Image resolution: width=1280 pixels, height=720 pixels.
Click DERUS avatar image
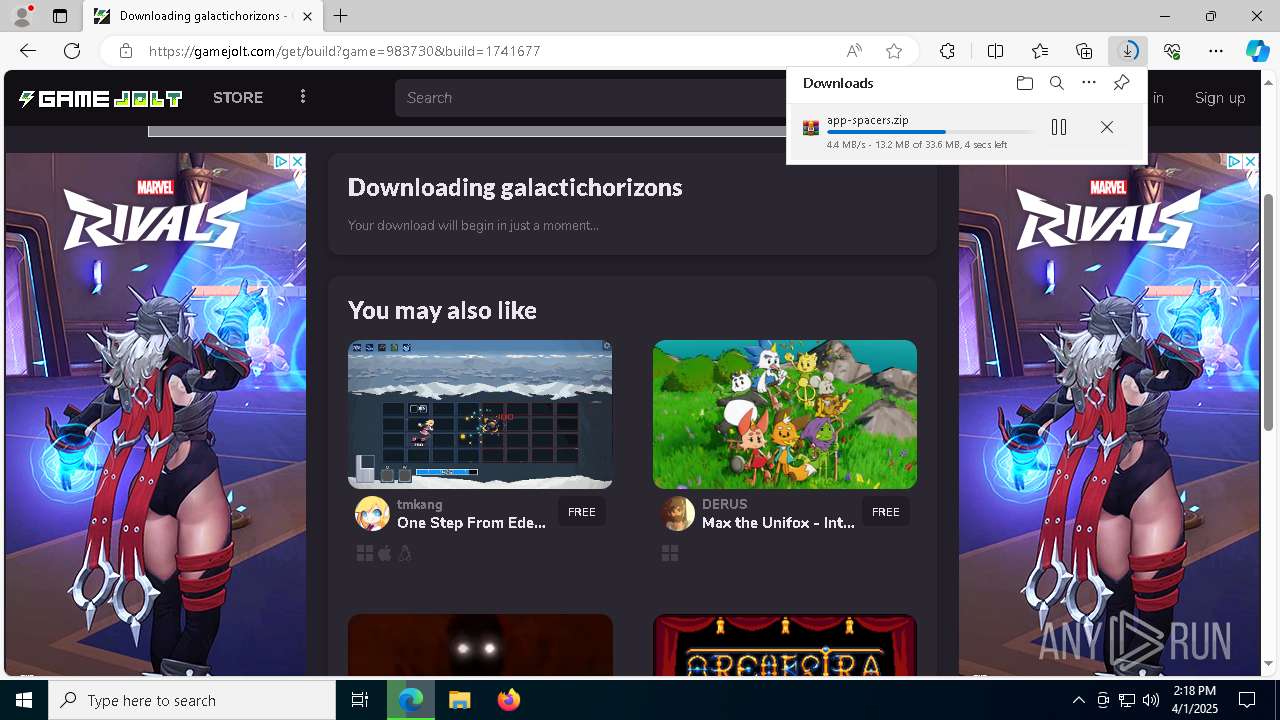677,513
